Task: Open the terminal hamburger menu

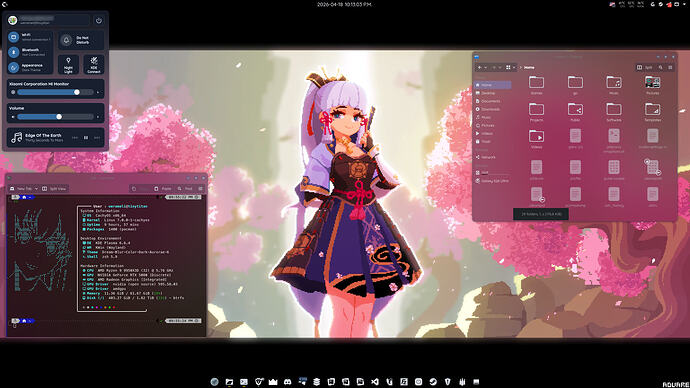Action: [x=201, y=189]
